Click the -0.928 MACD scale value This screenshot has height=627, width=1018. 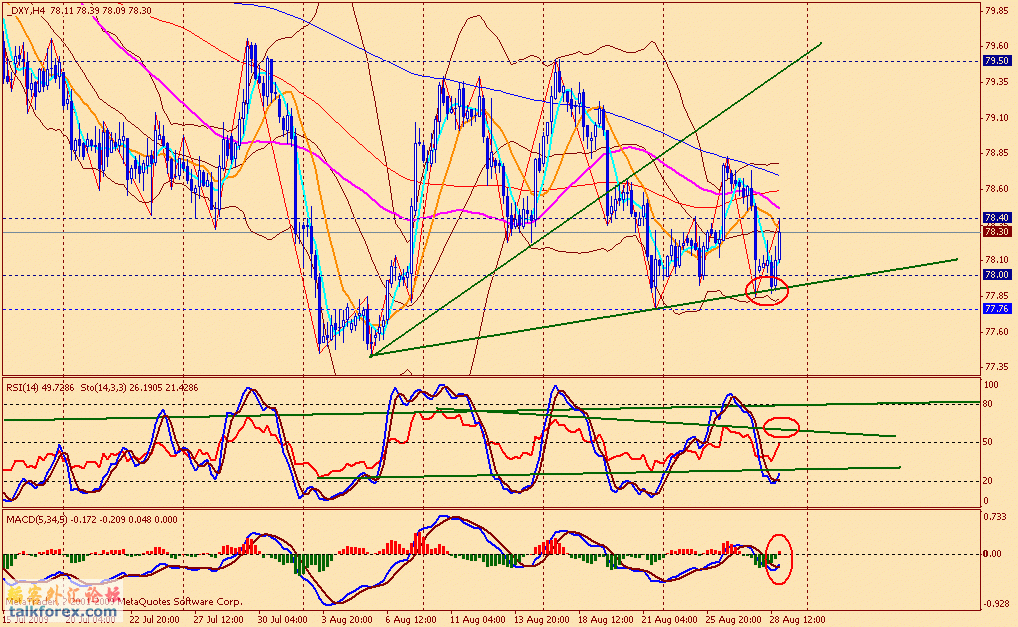click(x=997, y=604)
